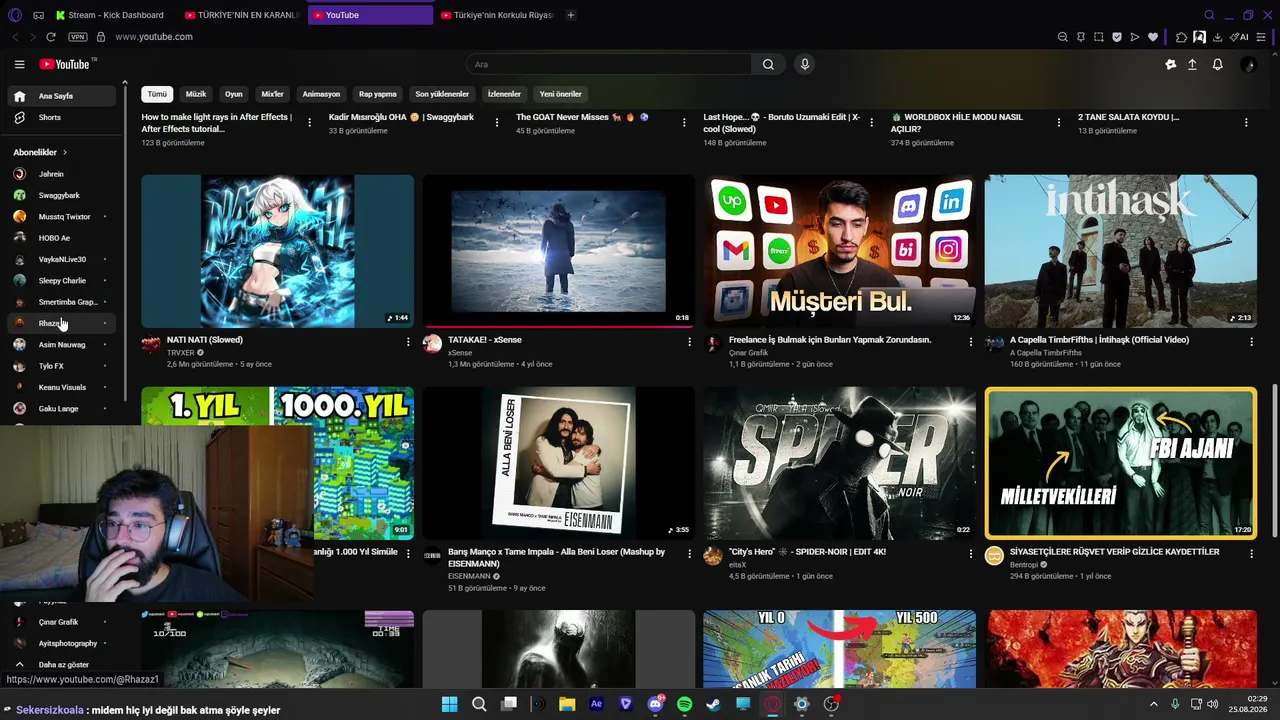1280x720 pixels.
Task: Select the Oyun filter chip
Action: [x=234, y=94]
